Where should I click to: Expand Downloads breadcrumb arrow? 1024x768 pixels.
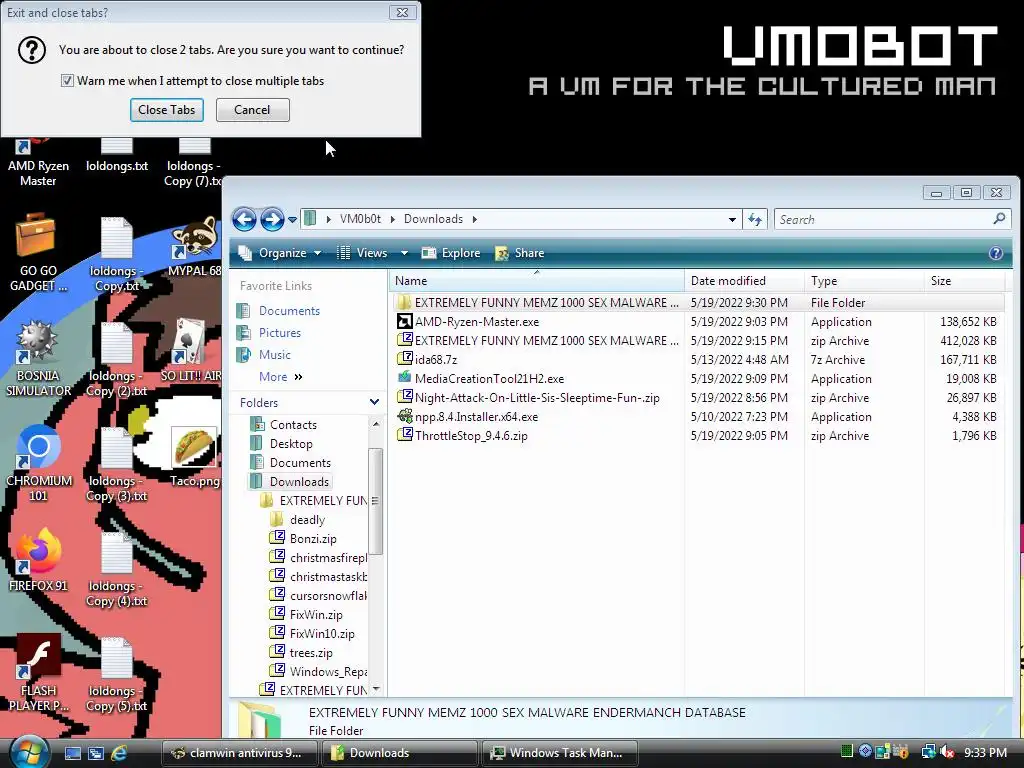click(x=475, y=219)
